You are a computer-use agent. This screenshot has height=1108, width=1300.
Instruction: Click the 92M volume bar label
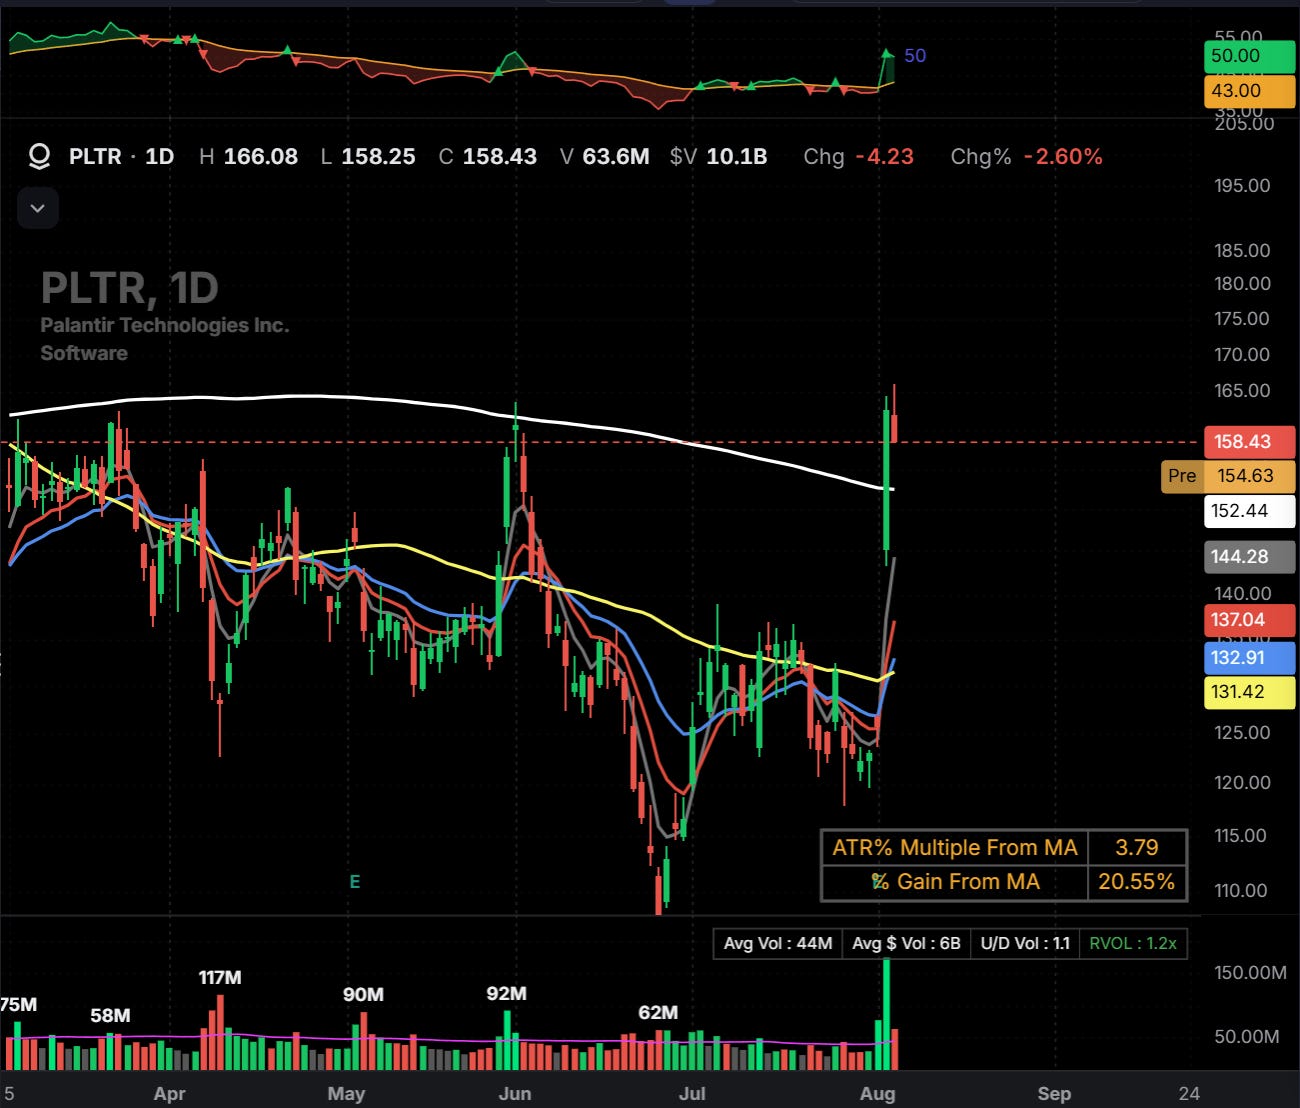(x=506, y=994)
